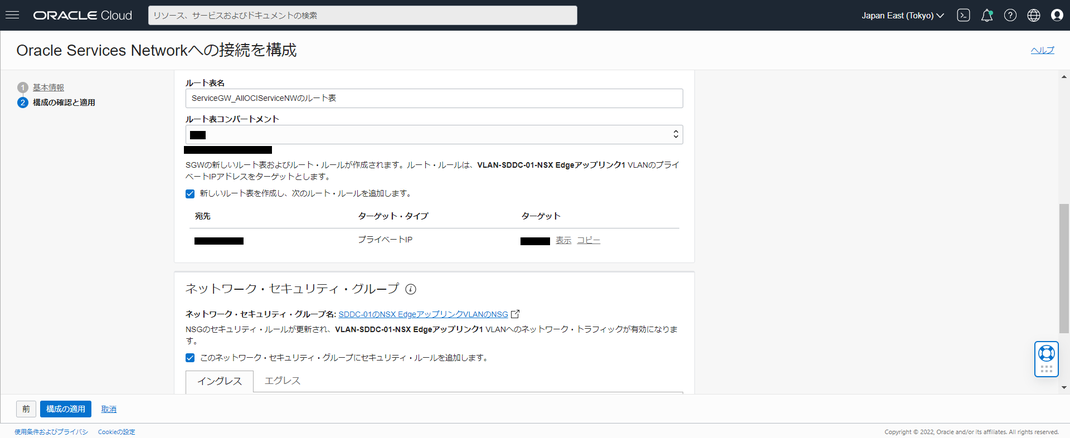Screen dimensions: 1070x438
Task: Click the external link icon after NSG name
Action: click(516, 314)
